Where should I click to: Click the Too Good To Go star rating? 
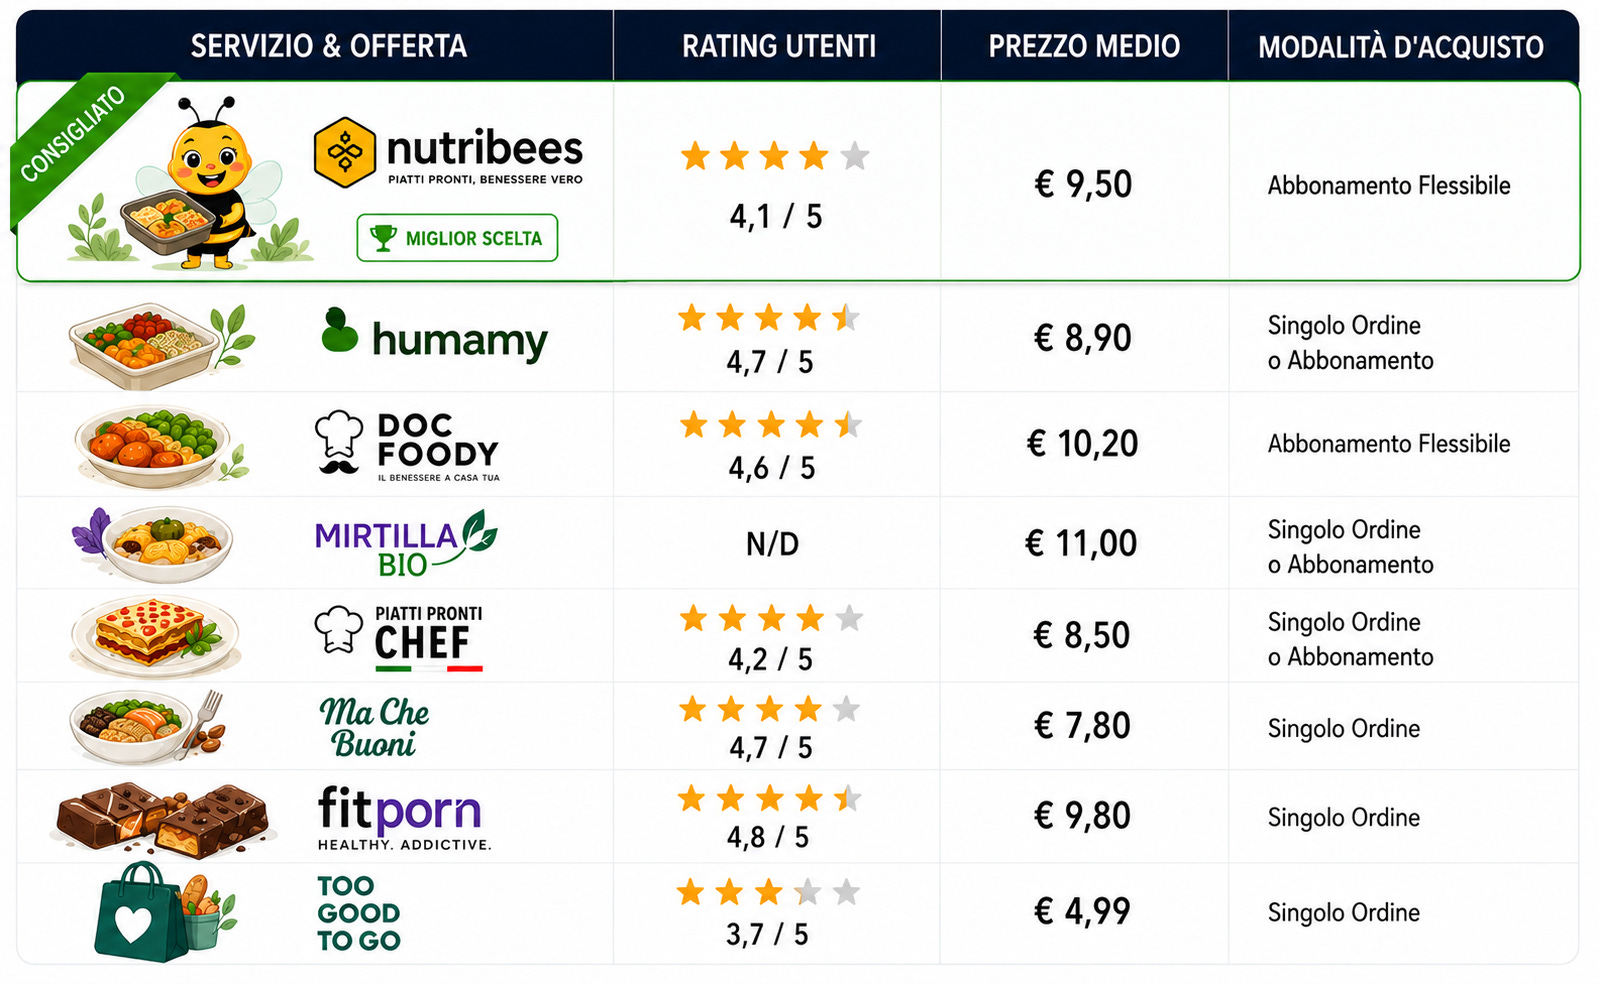point(768,891)
